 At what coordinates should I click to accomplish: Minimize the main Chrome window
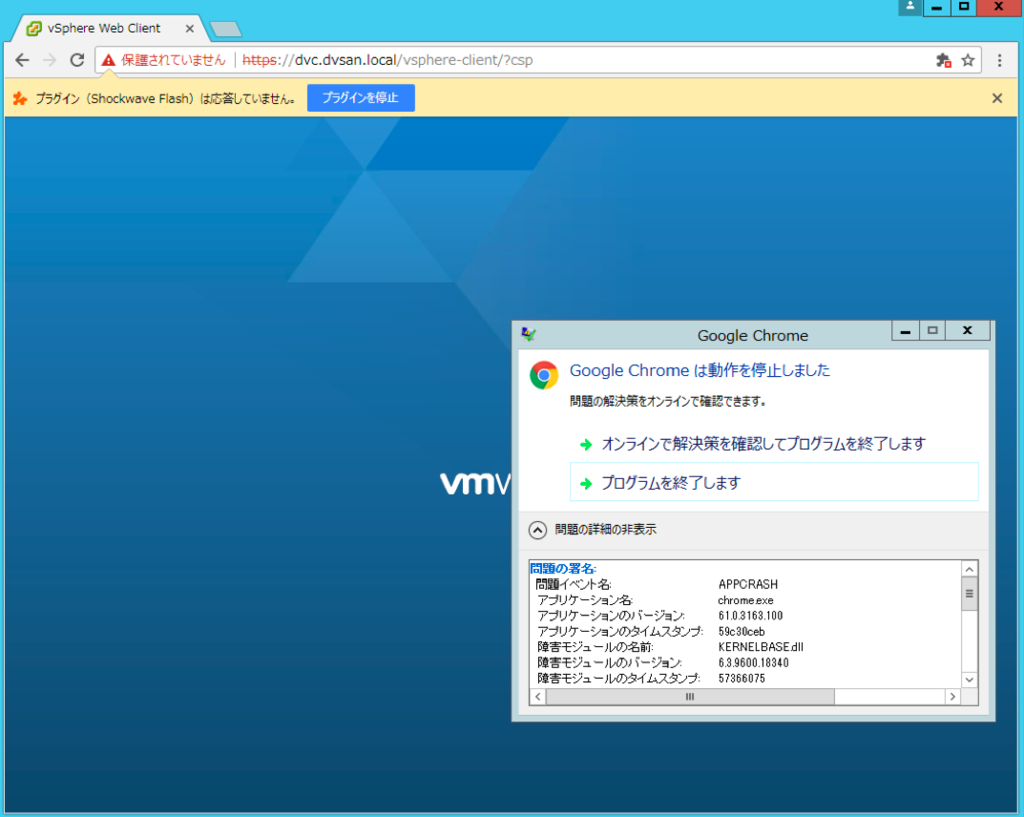point(936,7)
